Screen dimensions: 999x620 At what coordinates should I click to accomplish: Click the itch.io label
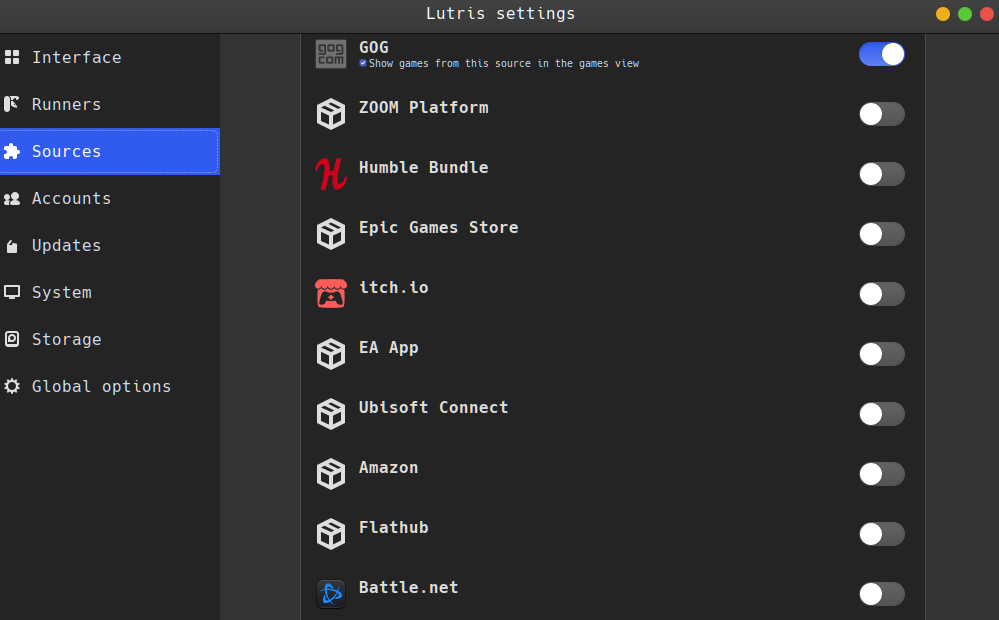(x=394, y=287)
